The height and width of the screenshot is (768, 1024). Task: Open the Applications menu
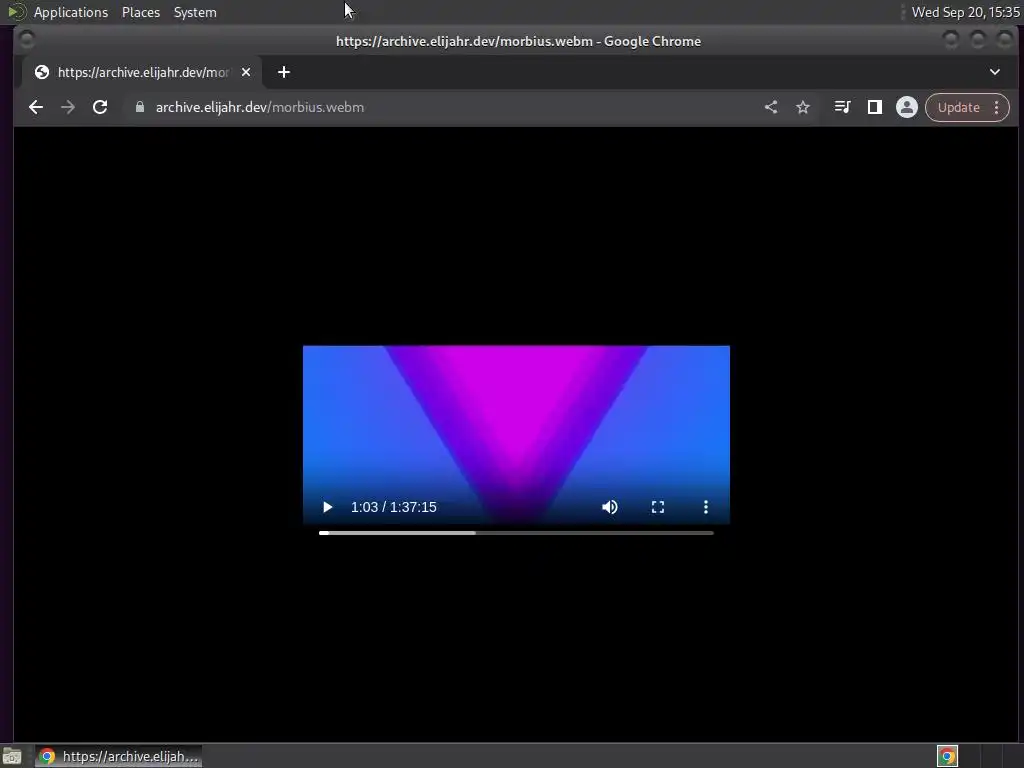[x=71, y=12]
